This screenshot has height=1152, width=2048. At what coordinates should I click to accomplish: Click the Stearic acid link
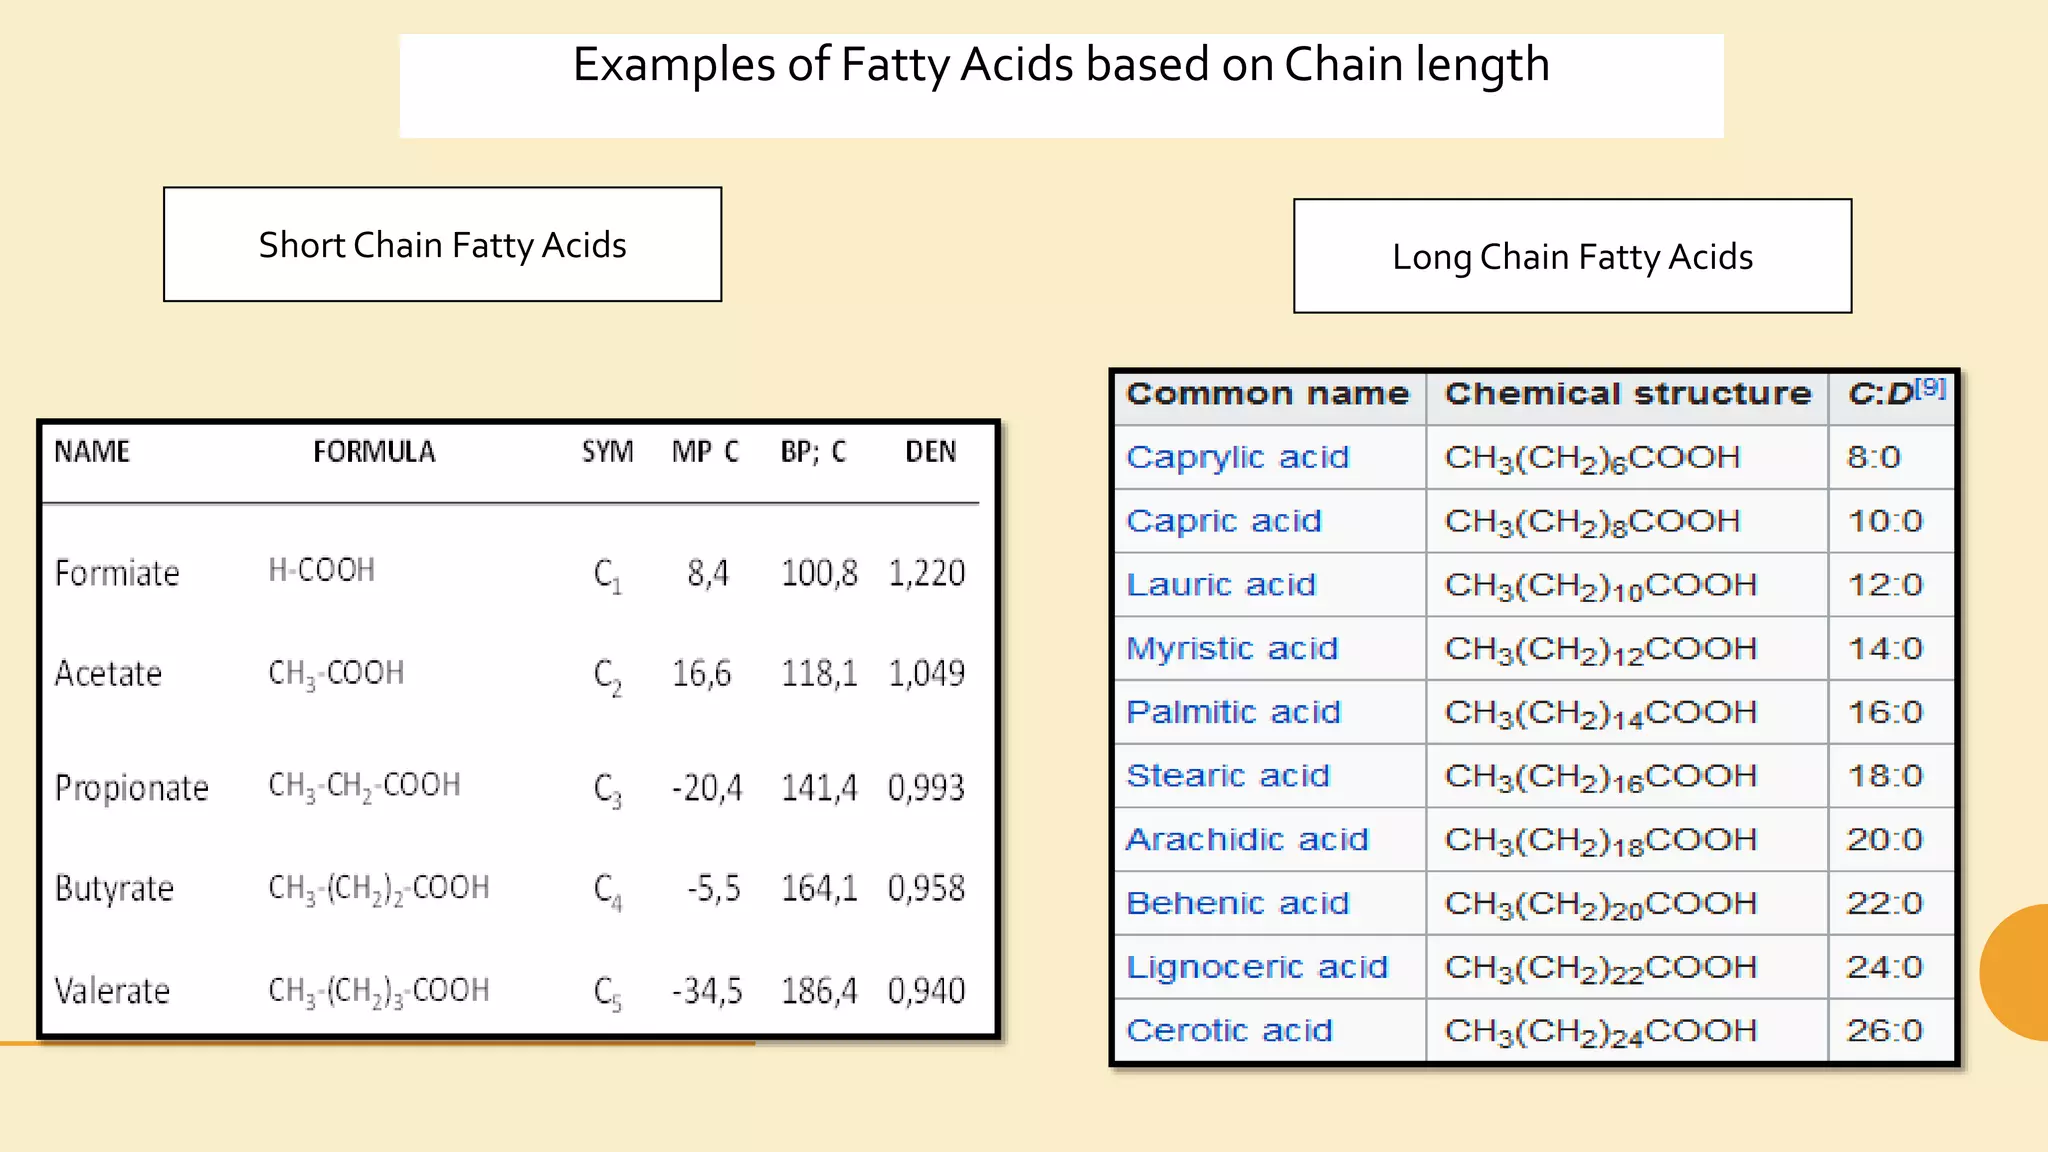click(x=1228, y=775)
